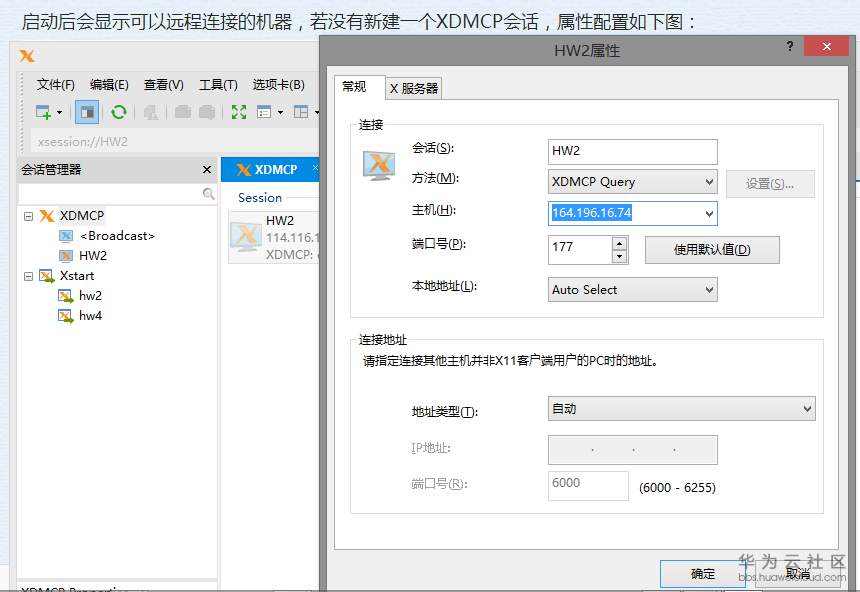Click the search magnifier icon
Image resolution: width=860 pixels, height=592 pixels.
click(208, 194)
